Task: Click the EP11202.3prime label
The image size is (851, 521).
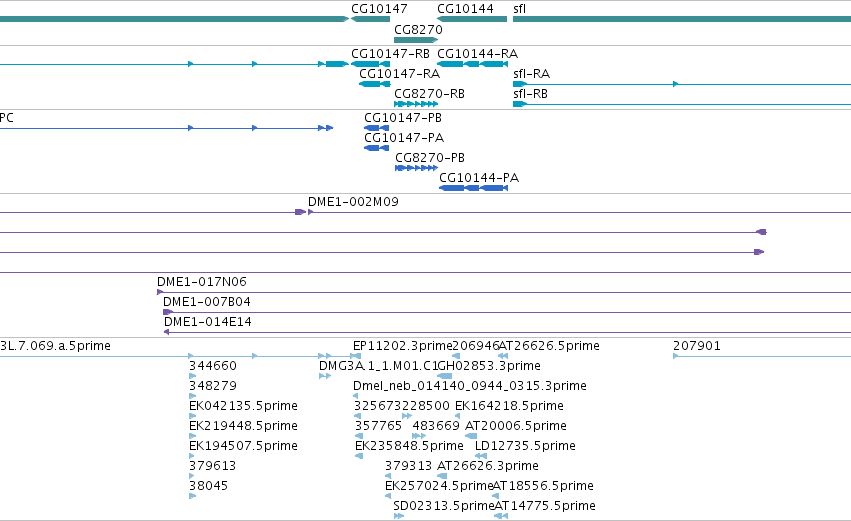Action: tap(402, 346)
